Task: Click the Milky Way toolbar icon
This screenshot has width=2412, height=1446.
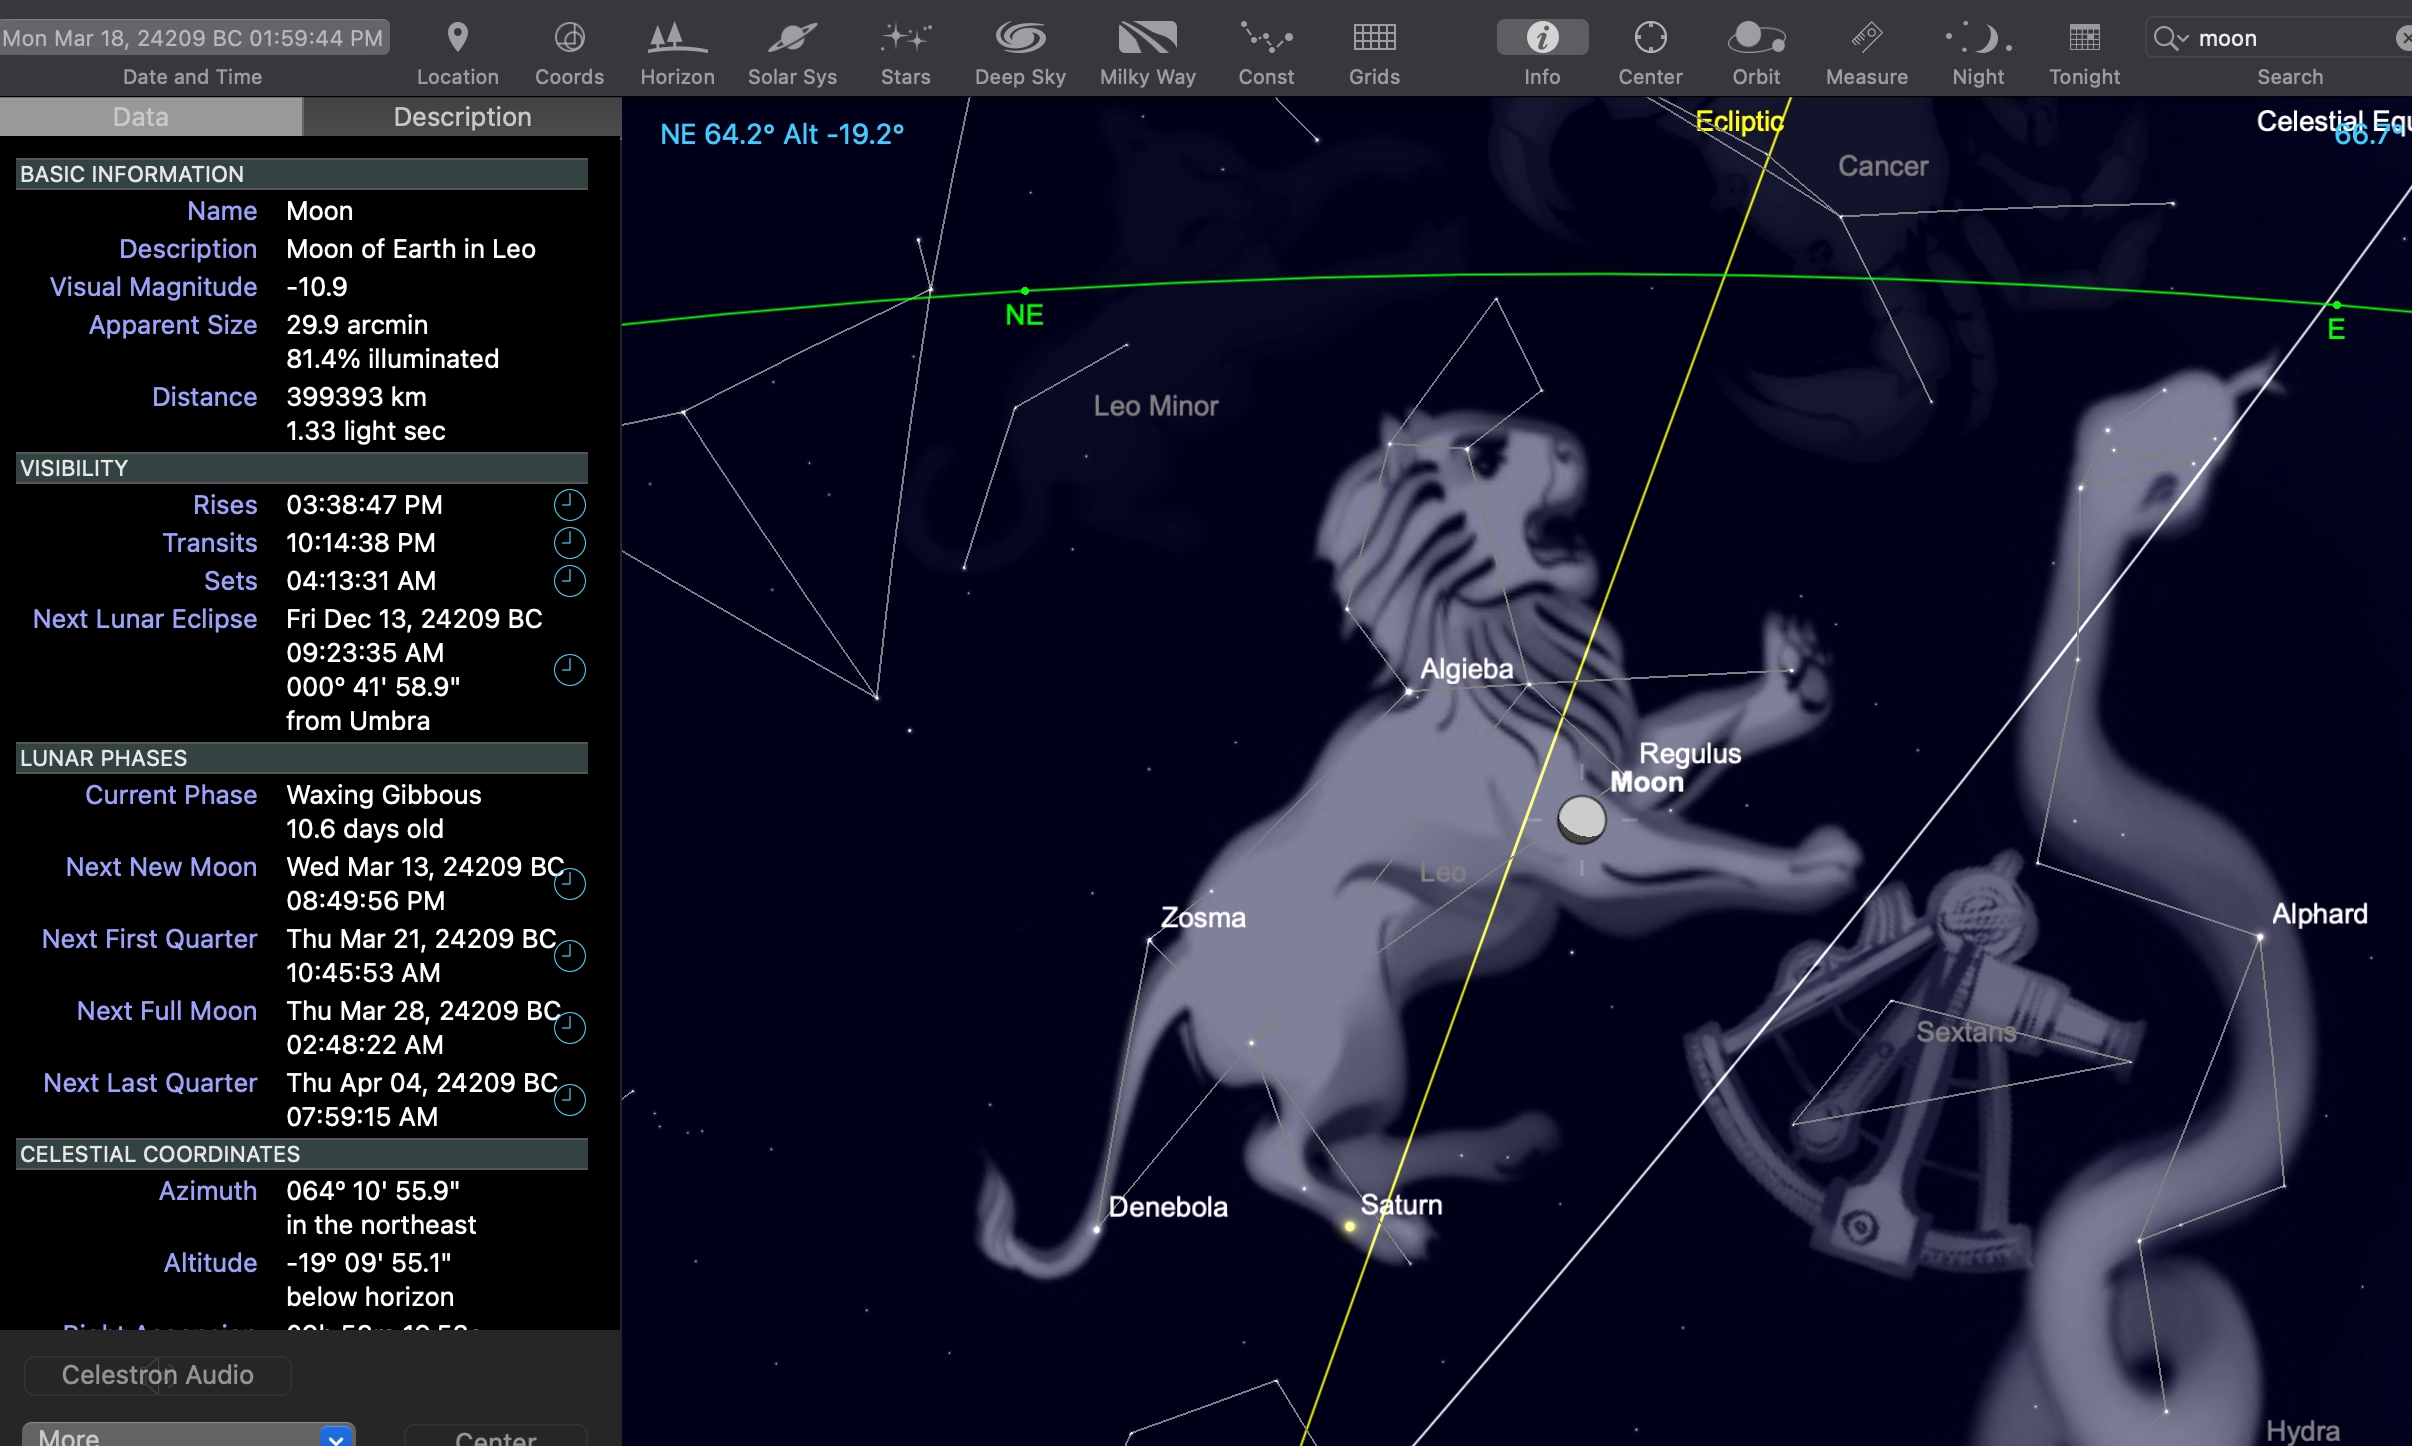Action: point(1147,38)
